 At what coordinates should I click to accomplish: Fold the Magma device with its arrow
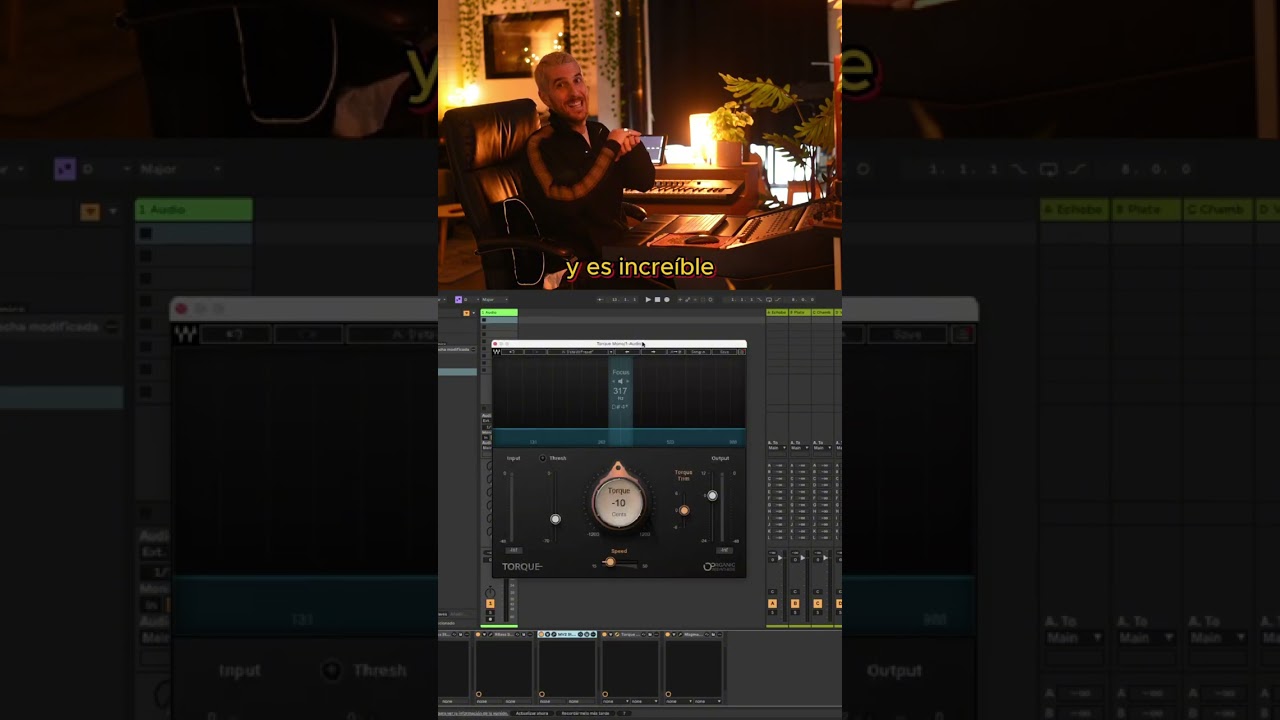click(x=674, y=634)
